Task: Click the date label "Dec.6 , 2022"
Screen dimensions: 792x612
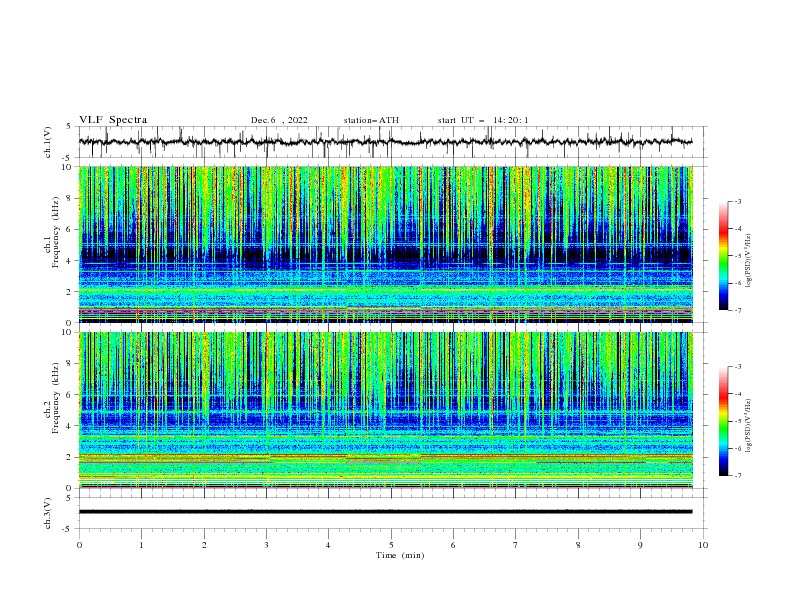Action: [x=279, y=120]
